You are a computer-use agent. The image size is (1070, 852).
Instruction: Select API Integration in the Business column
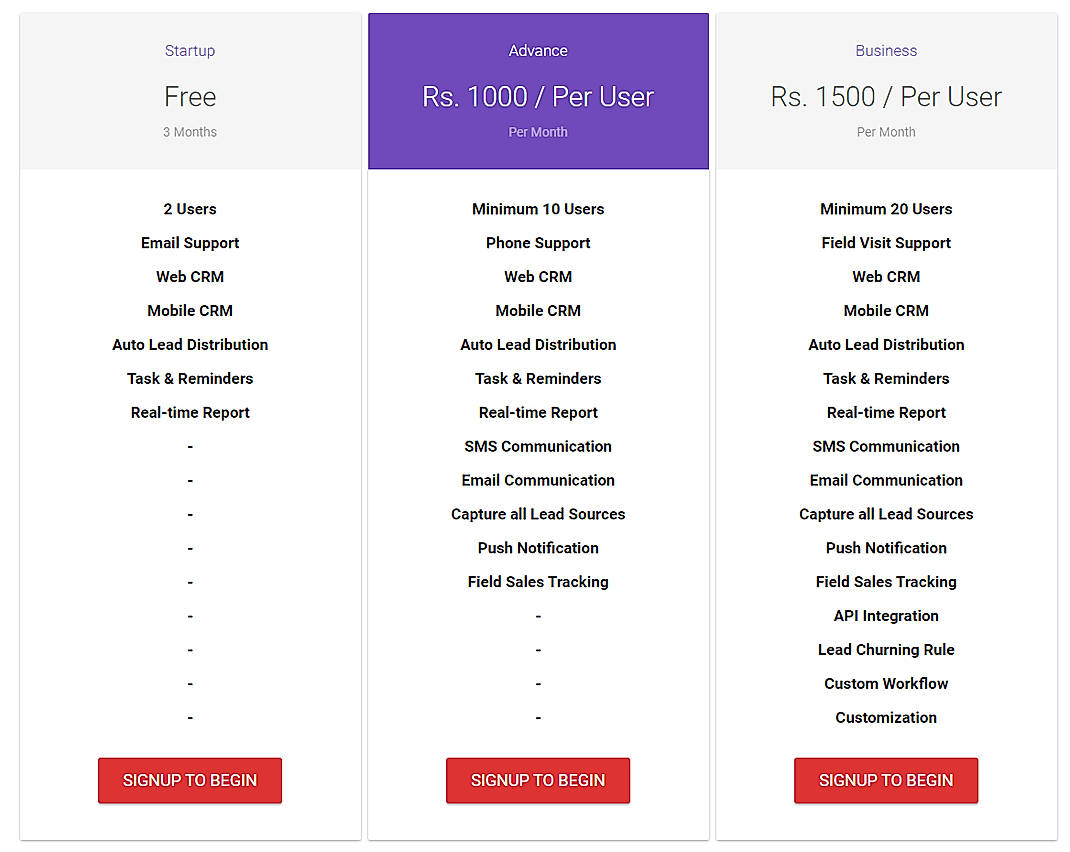point(886,615)
